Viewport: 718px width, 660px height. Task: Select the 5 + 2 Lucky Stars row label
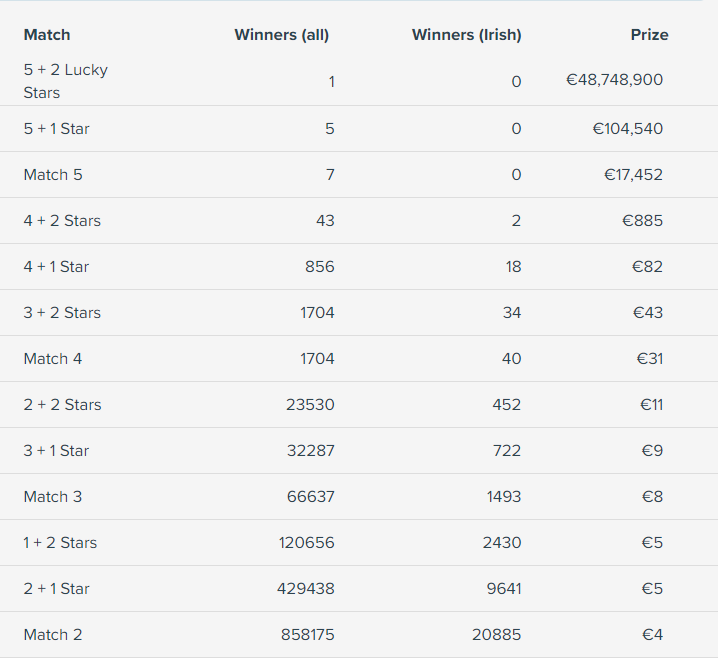pyautogui.click(x=65, y=81)
